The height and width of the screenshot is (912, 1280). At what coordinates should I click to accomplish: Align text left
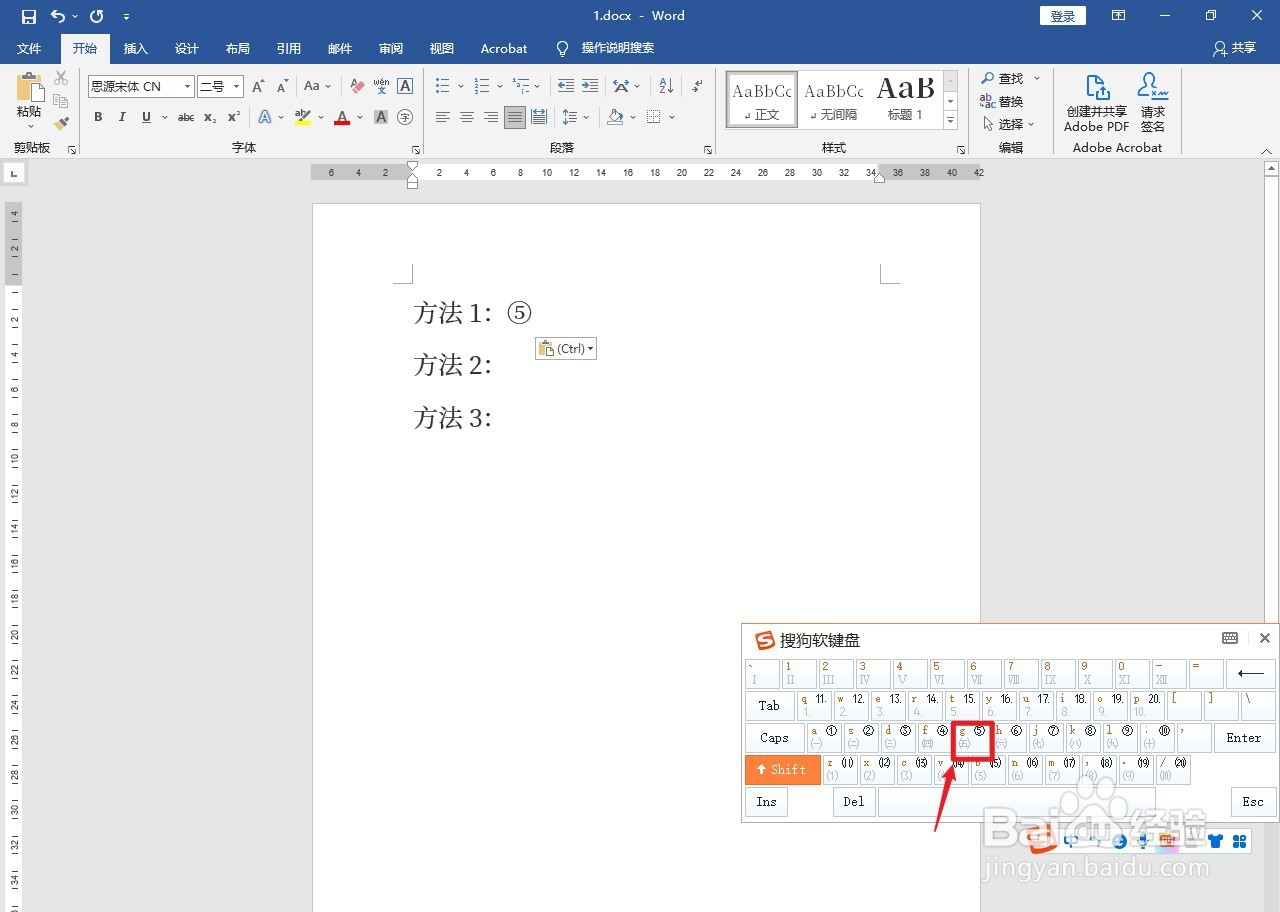click(x=443, y=117)
